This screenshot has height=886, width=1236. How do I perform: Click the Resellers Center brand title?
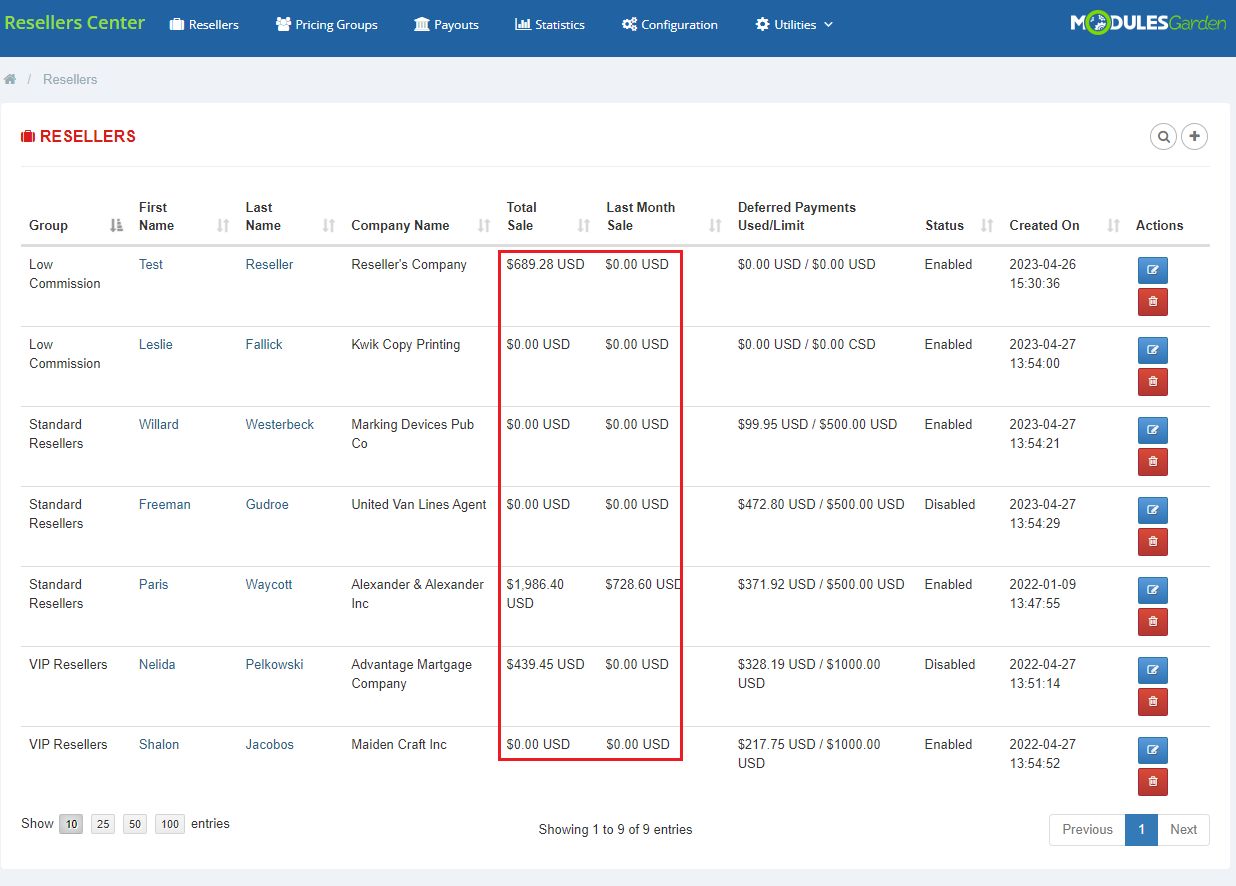75,23
